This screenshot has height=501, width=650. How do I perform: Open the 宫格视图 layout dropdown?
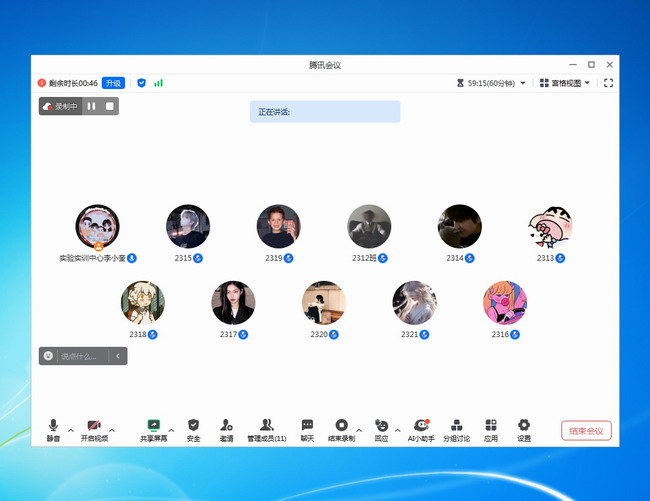tap(565, 83)
